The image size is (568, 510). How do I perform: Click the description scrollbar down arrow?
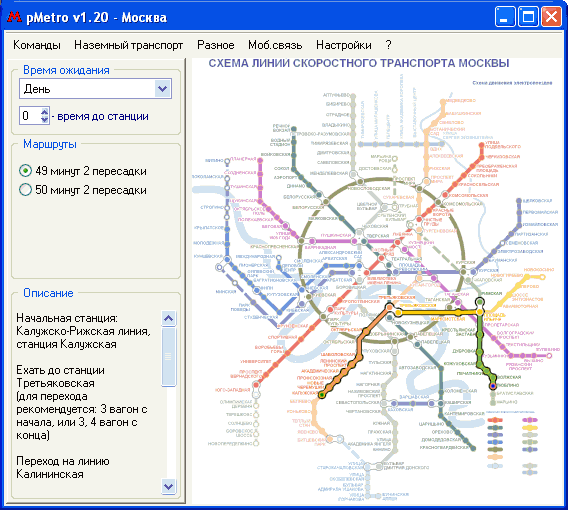point(168,486)
